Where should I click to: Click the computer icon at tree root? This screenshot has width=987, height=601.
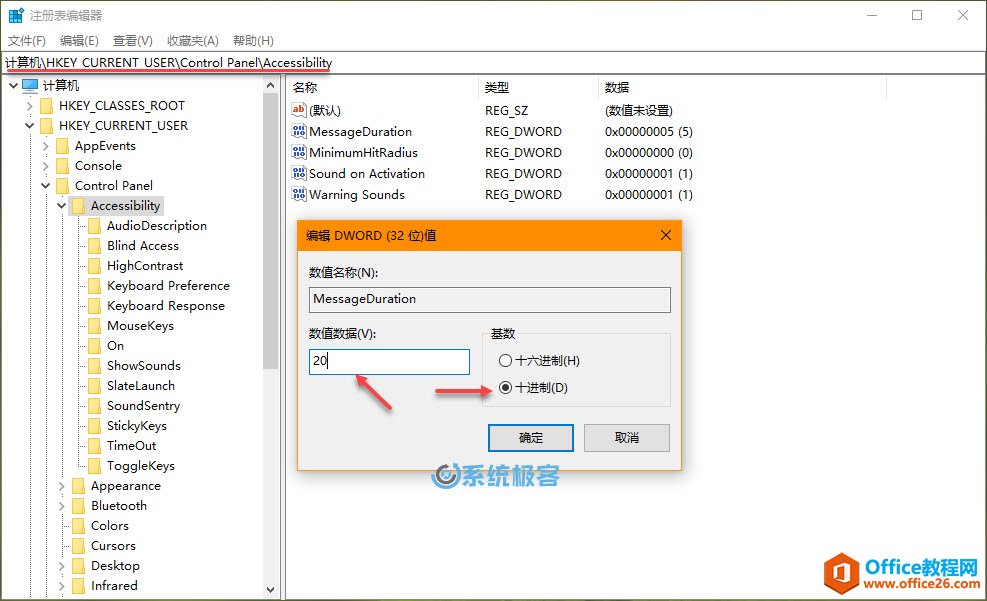pos(30,85)
